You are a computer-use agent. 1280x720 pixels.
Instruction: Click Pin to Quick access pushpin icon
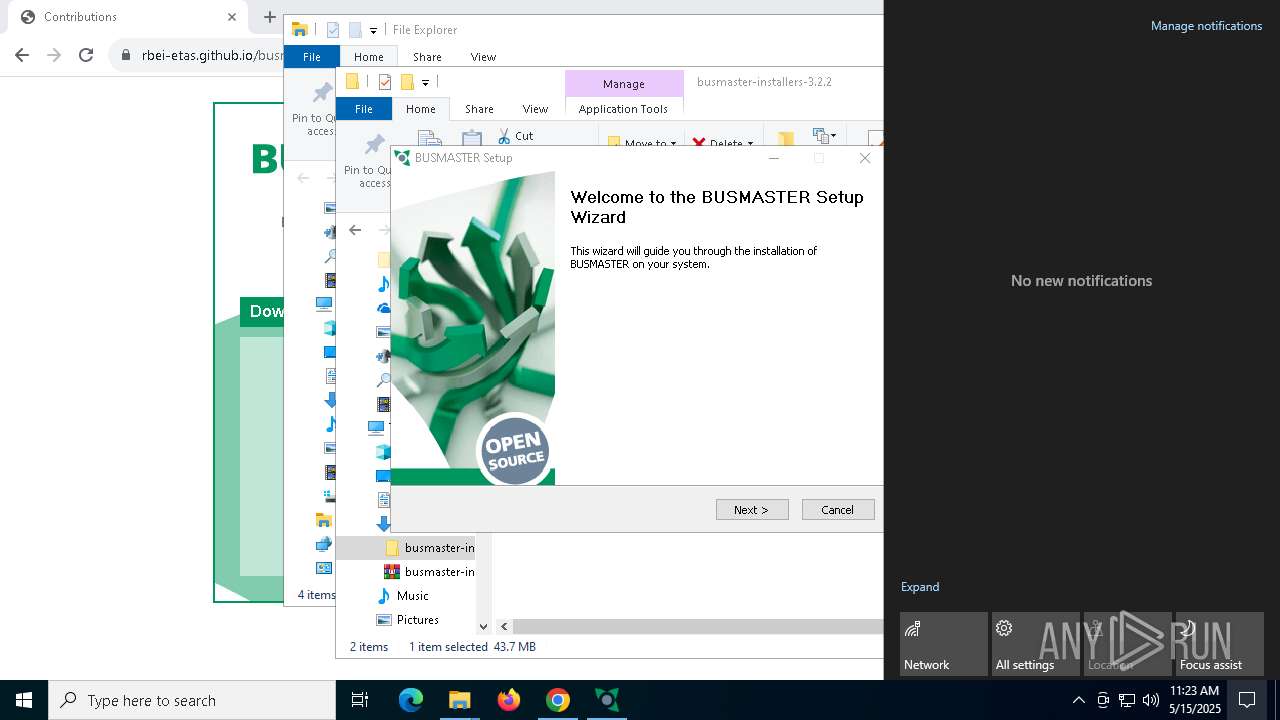(374, 146)
